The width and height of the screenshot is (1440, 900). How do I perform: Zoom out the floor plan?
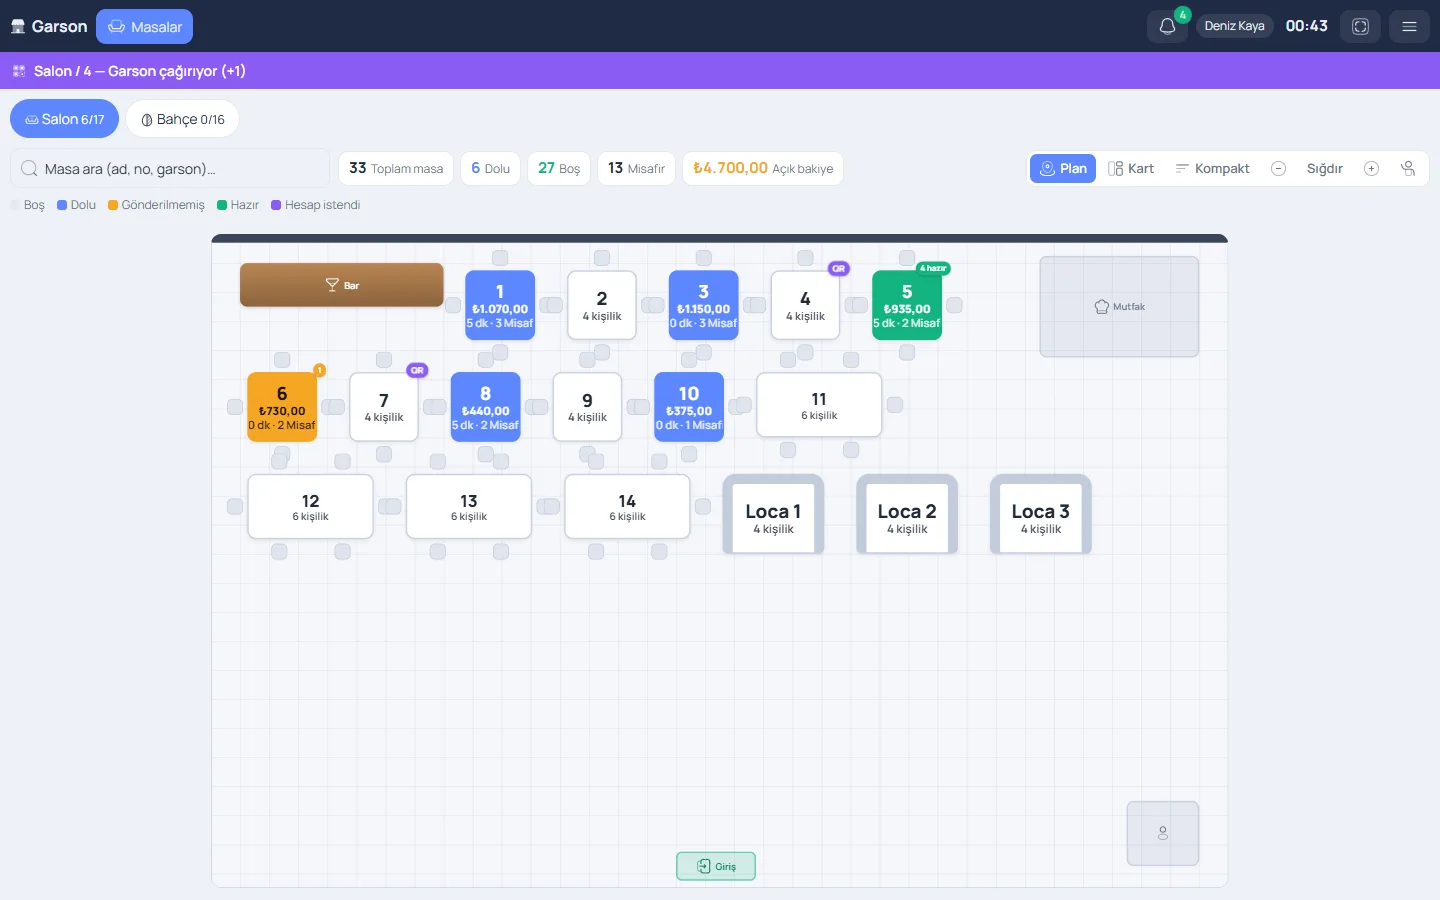point(1278,169)
